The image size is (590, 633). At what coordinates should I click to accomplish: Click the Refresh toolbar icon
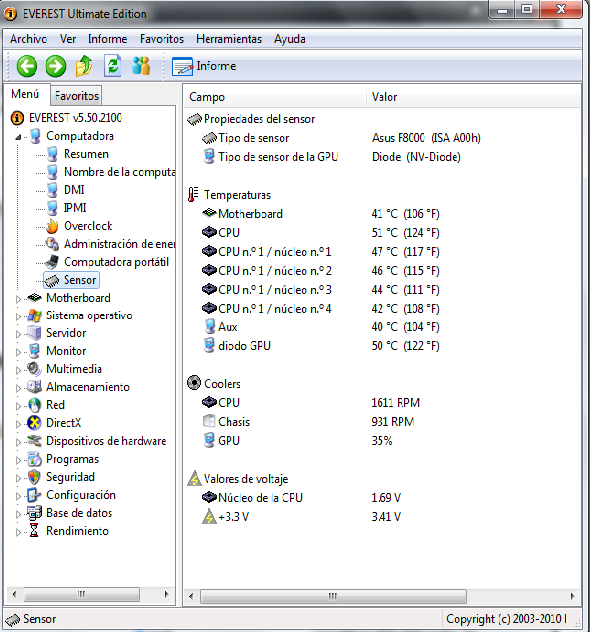[113, 66]
